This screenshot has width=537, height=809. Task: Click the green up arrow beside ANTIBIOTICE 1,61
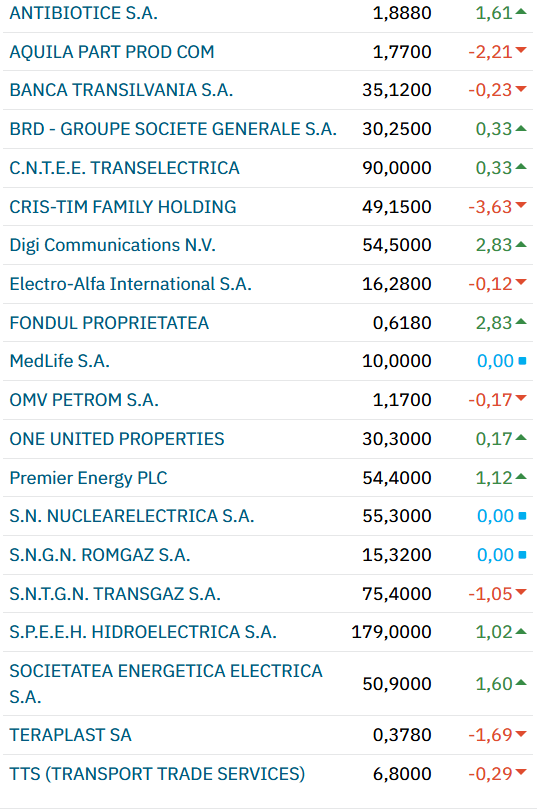coord(521,11)
